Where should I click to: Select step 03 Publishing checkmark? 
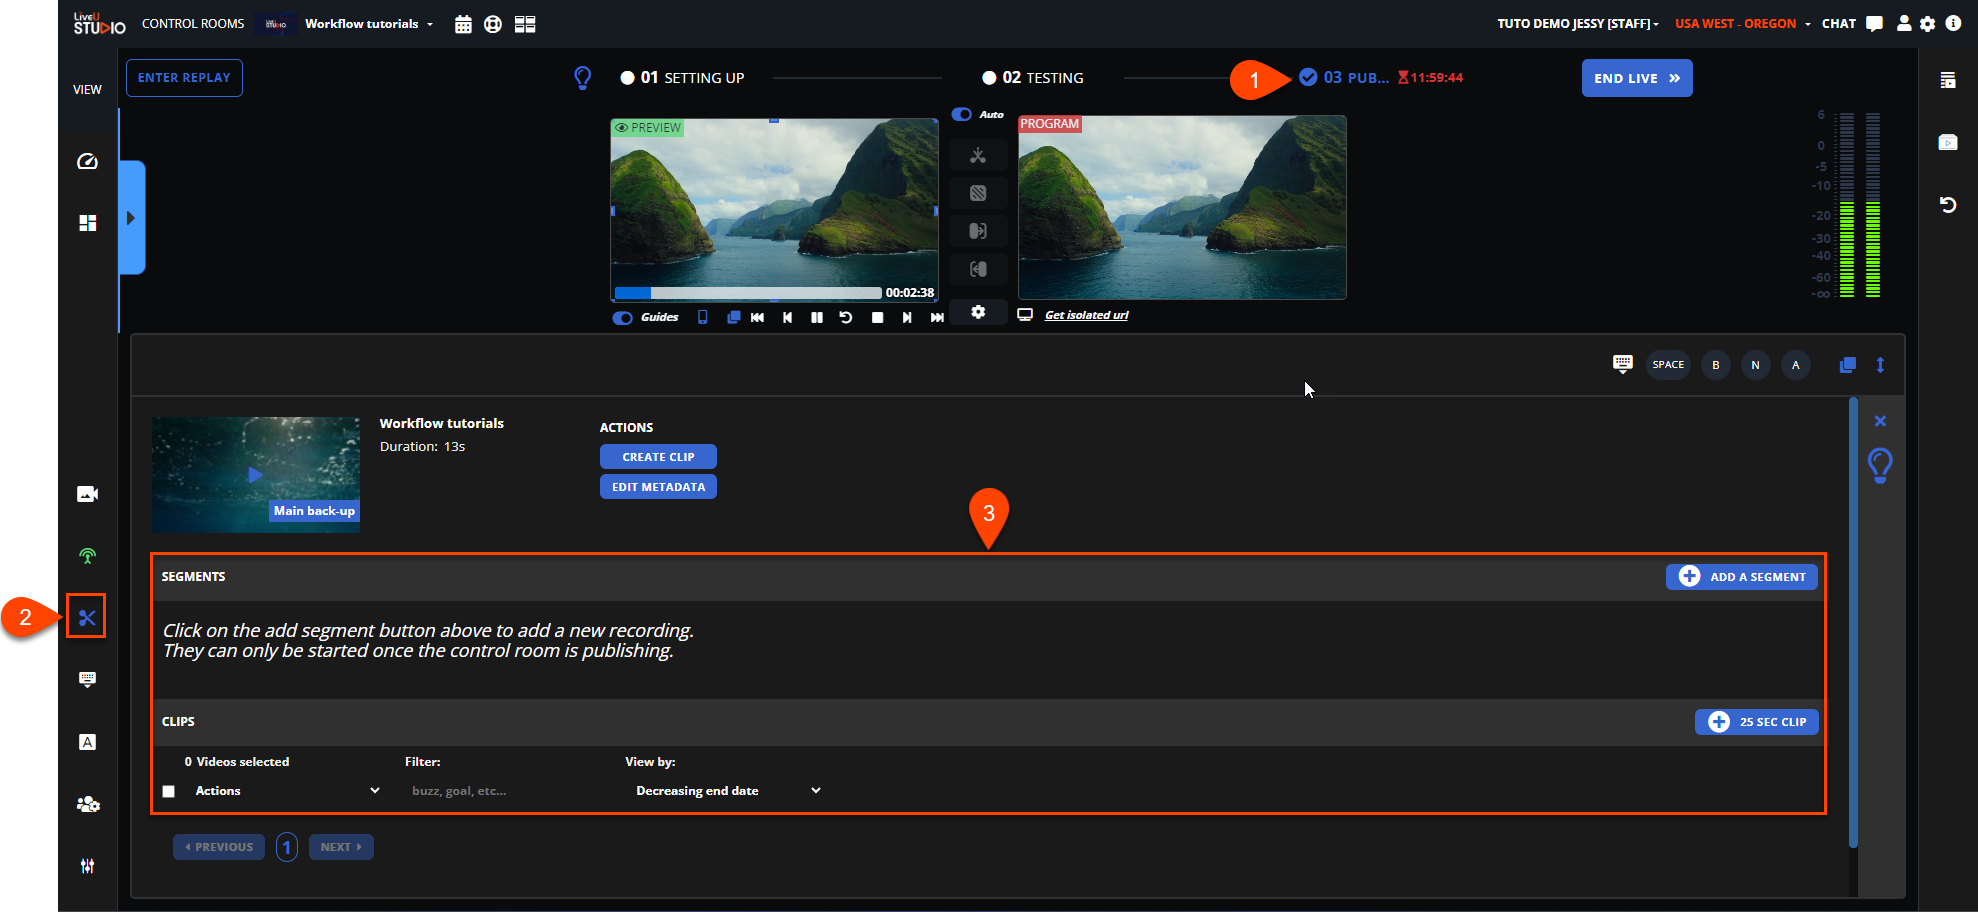[1308, 77]
